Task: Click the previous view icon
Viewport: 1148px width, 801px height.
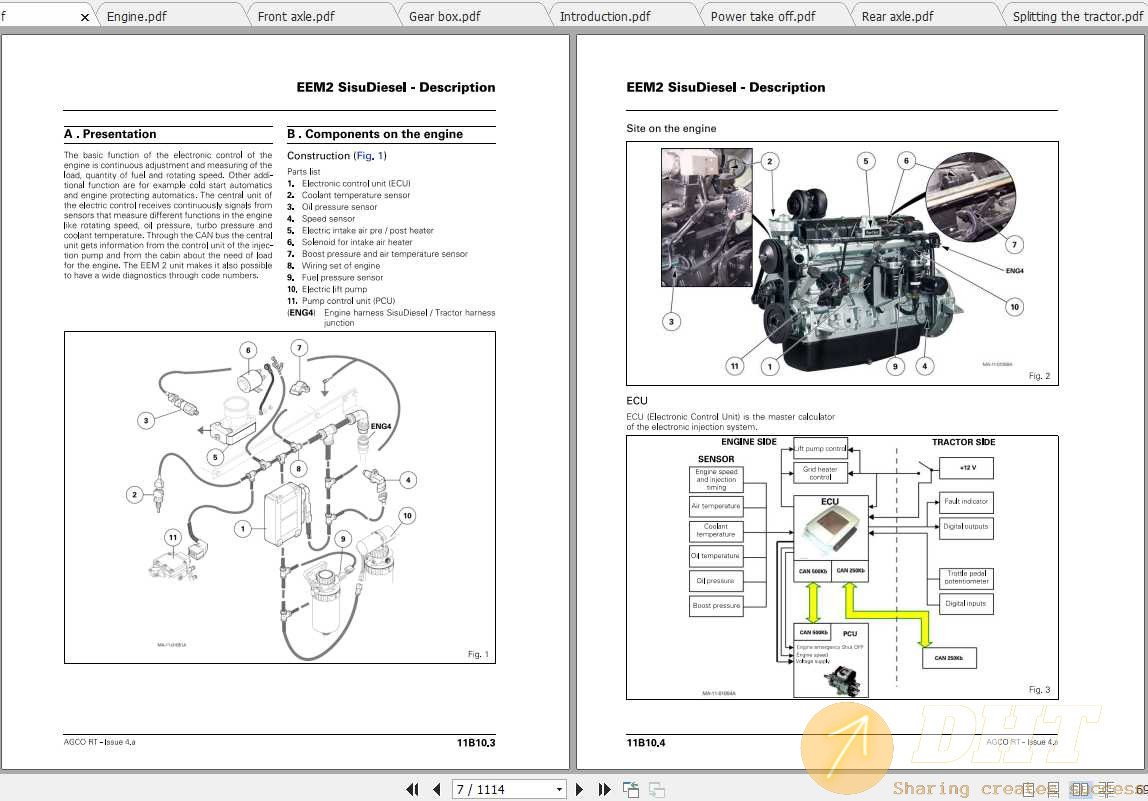Action: 632,789
